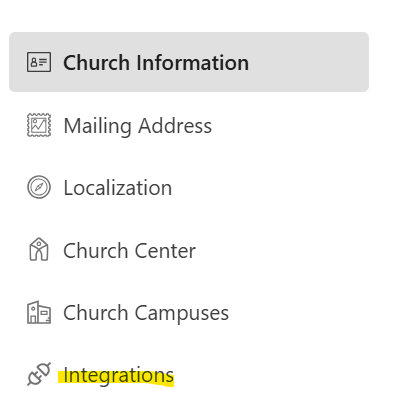Select the compass icon next to Localization
394x413 pixels.
coord(39,187)
